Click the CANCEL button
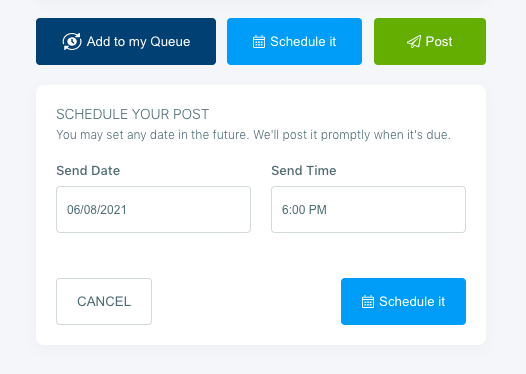Viewport: 526px width, 374px height. click(104, 302)
